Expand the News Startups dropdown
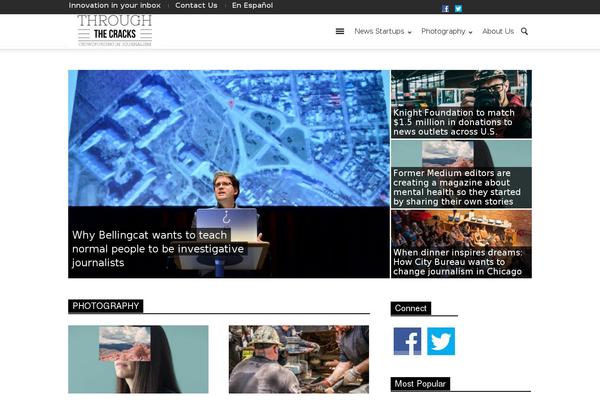 tap(383, 31)
